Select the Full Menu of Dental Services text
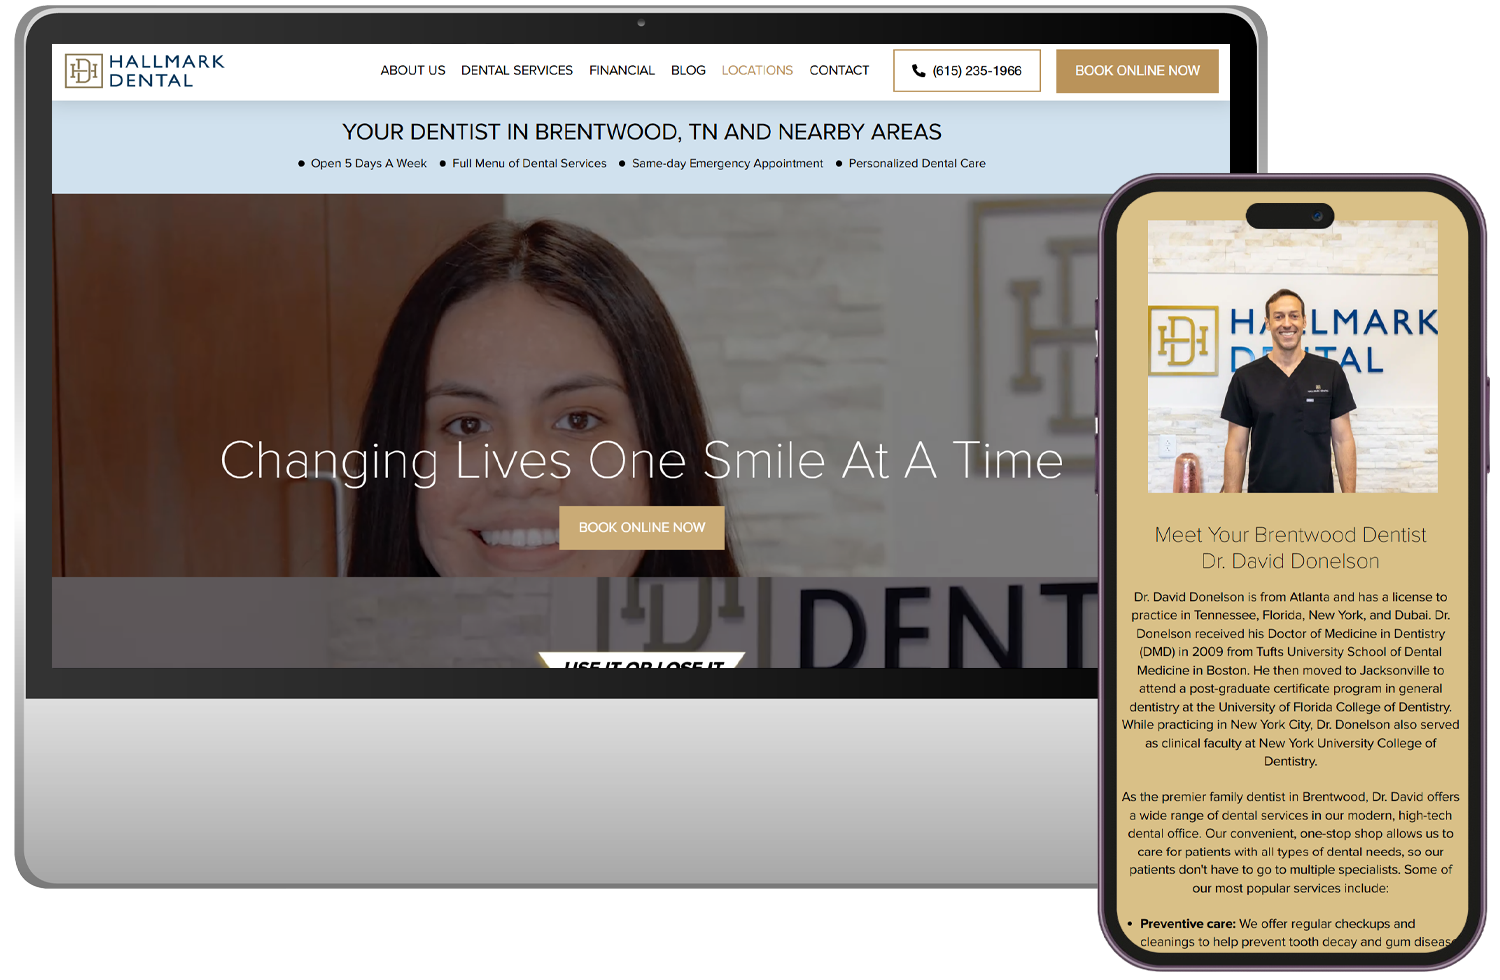This screenshot has width=1500, height=980. pos(529,164)
